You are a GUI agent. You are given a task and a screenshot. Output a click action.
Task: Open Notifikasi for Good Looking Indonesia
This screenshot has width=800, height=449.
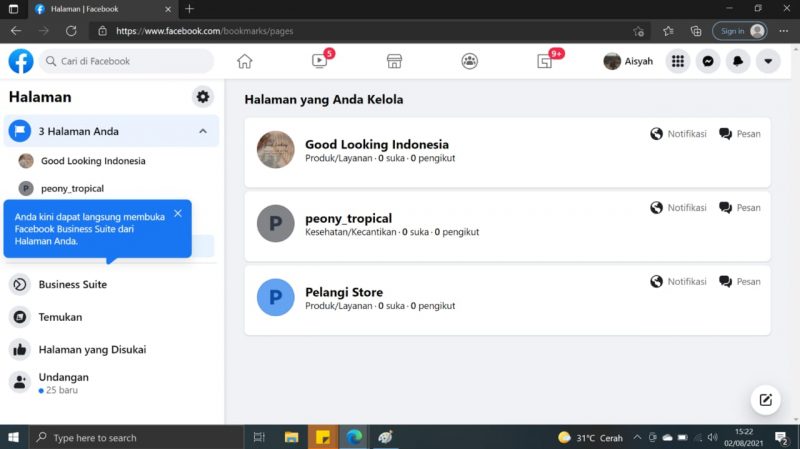(x=678, y=134)
